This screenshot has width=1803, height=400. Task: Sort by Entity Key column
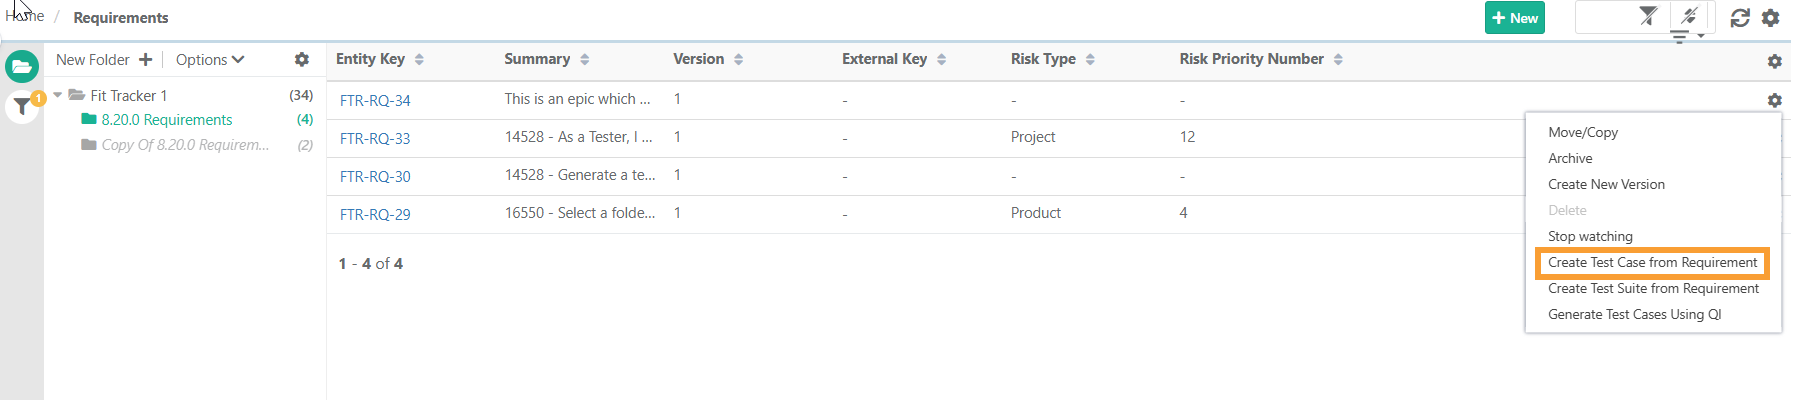419,60
